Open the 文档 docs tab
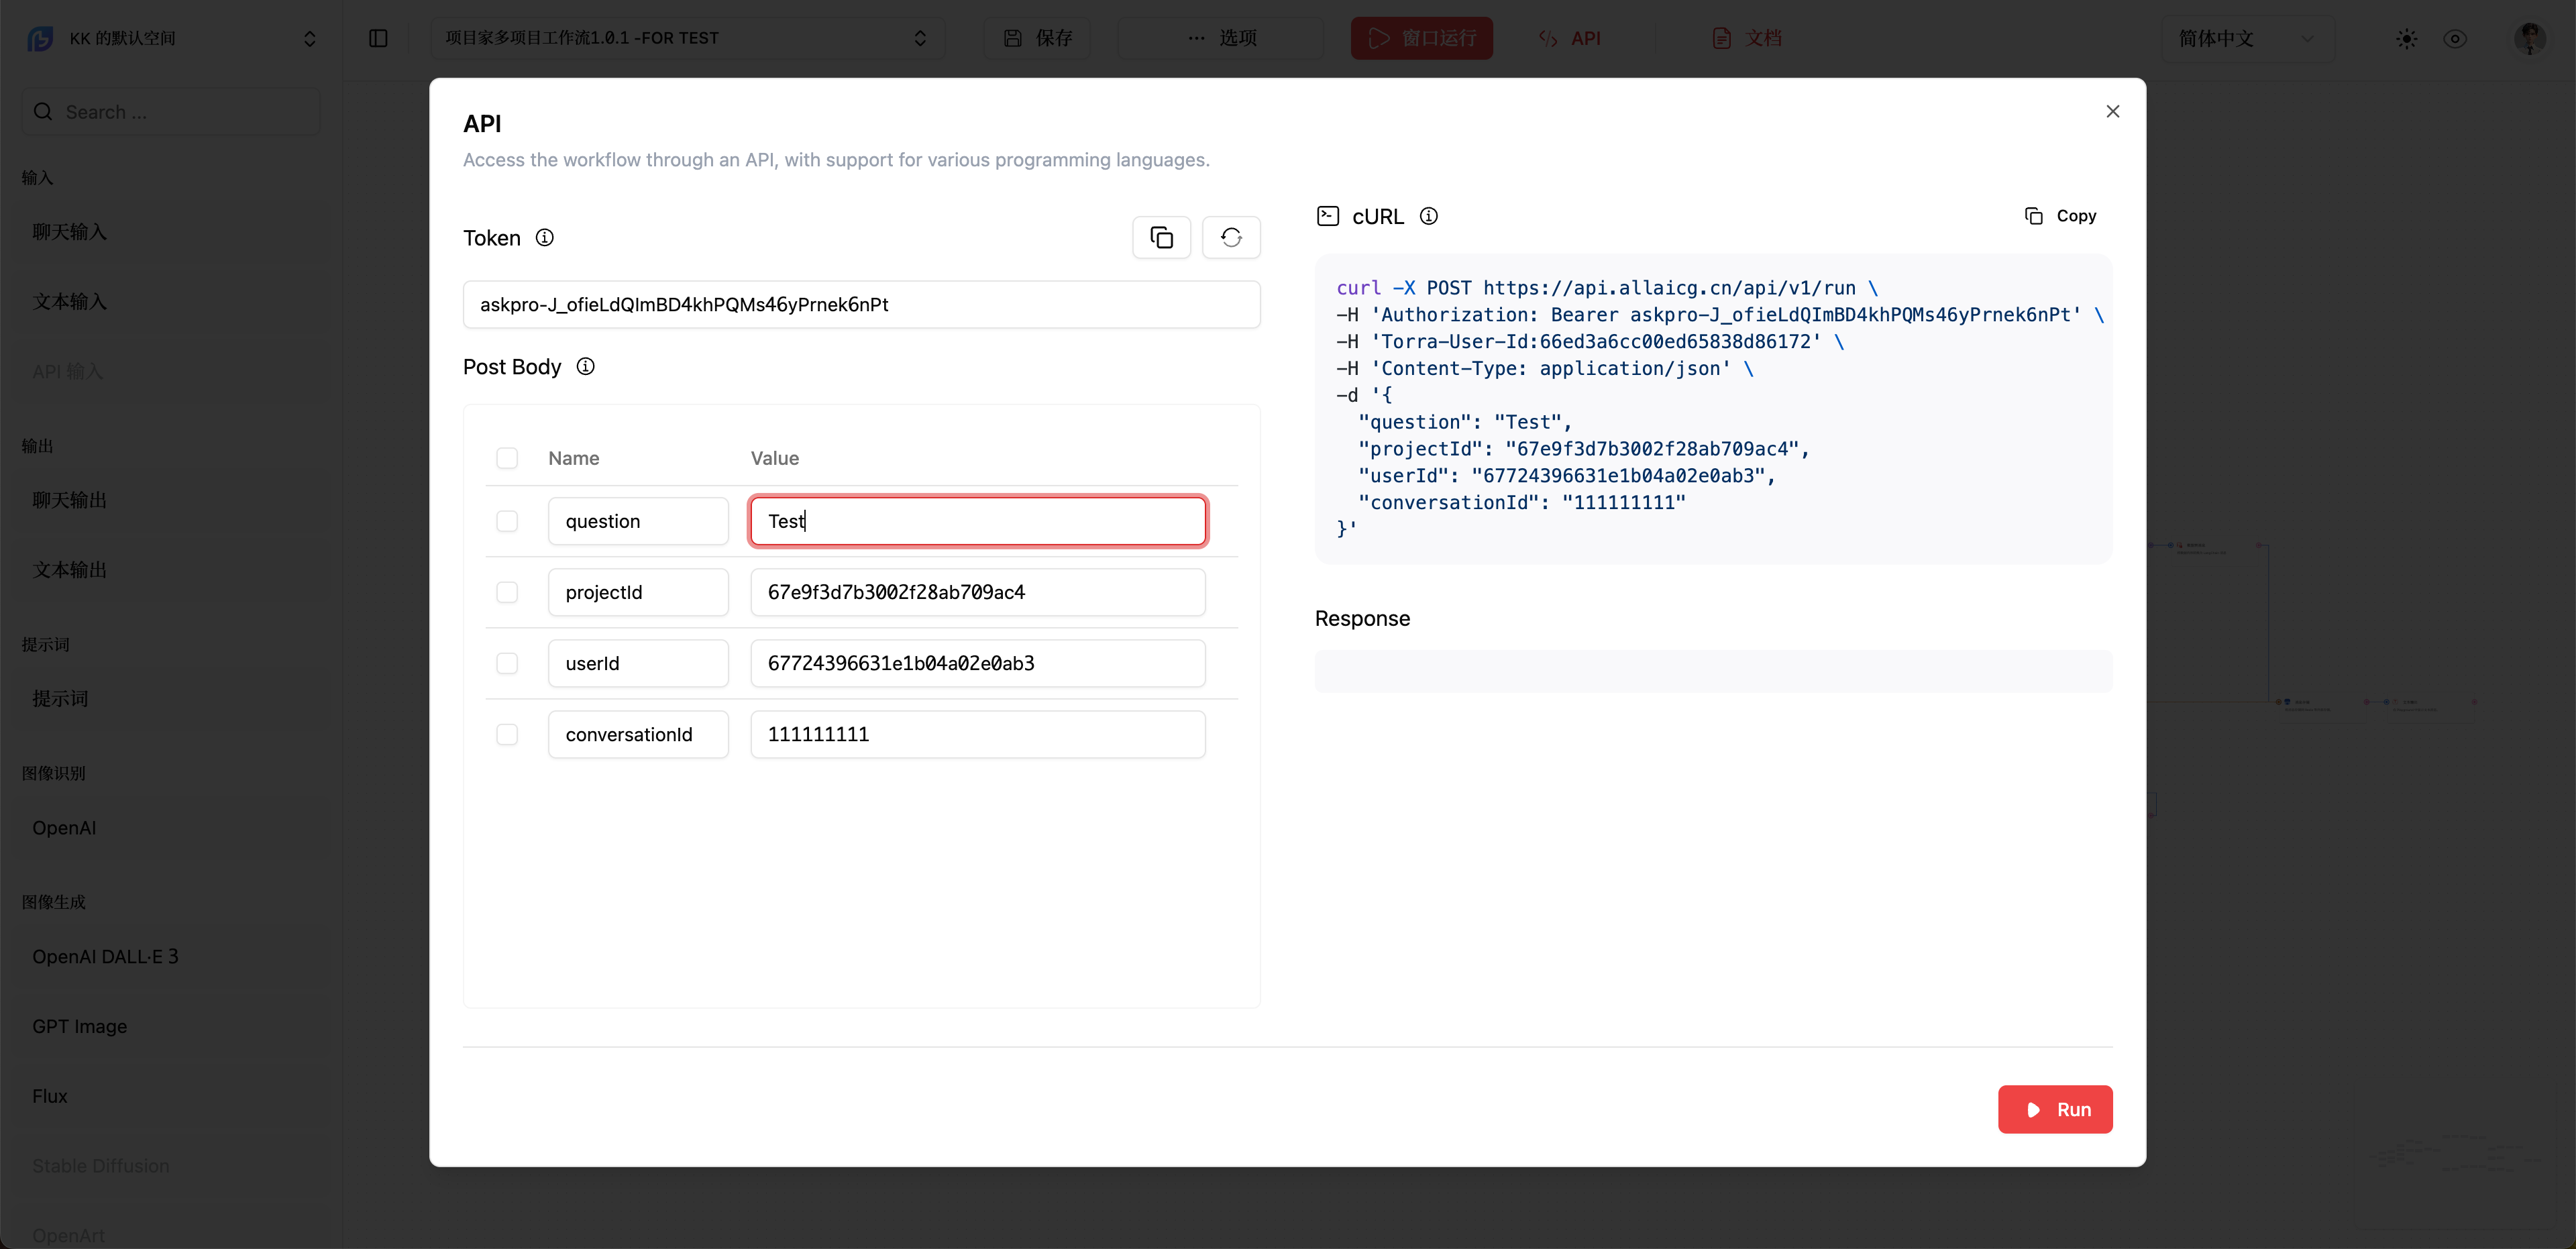 1747,38
